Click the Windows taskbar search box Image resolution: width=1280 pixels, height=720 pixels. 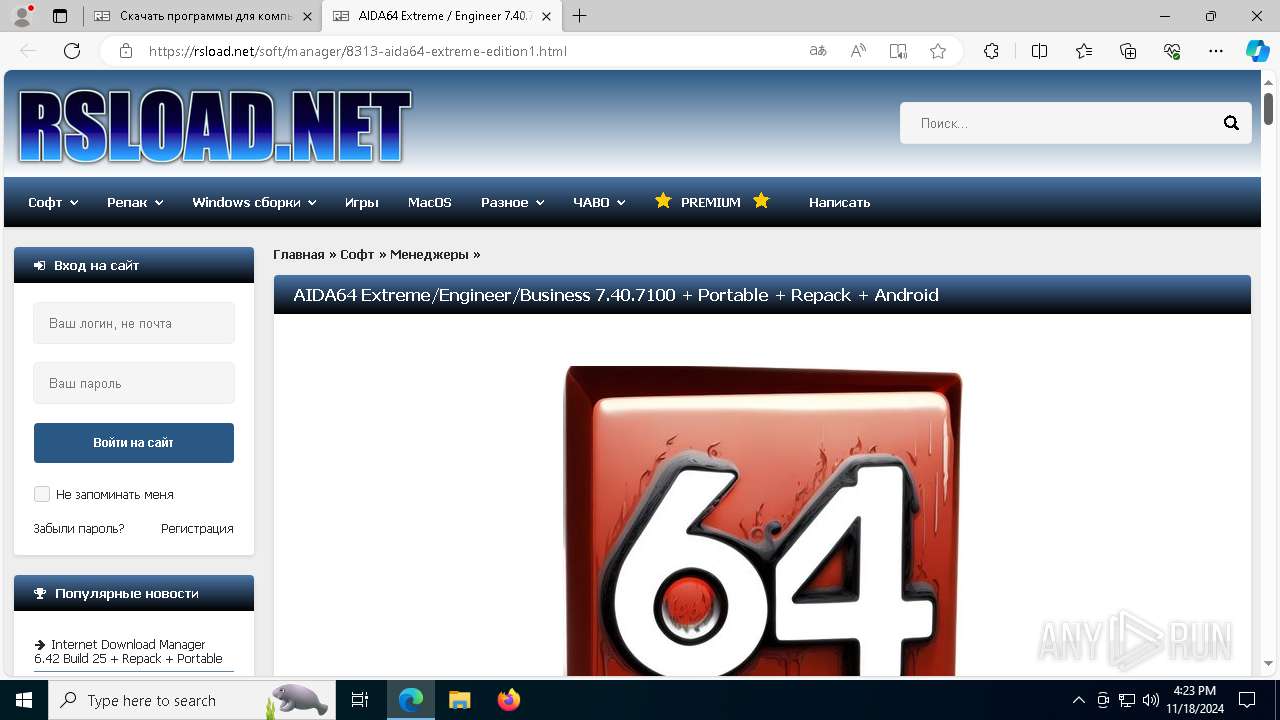pos(190,700)
